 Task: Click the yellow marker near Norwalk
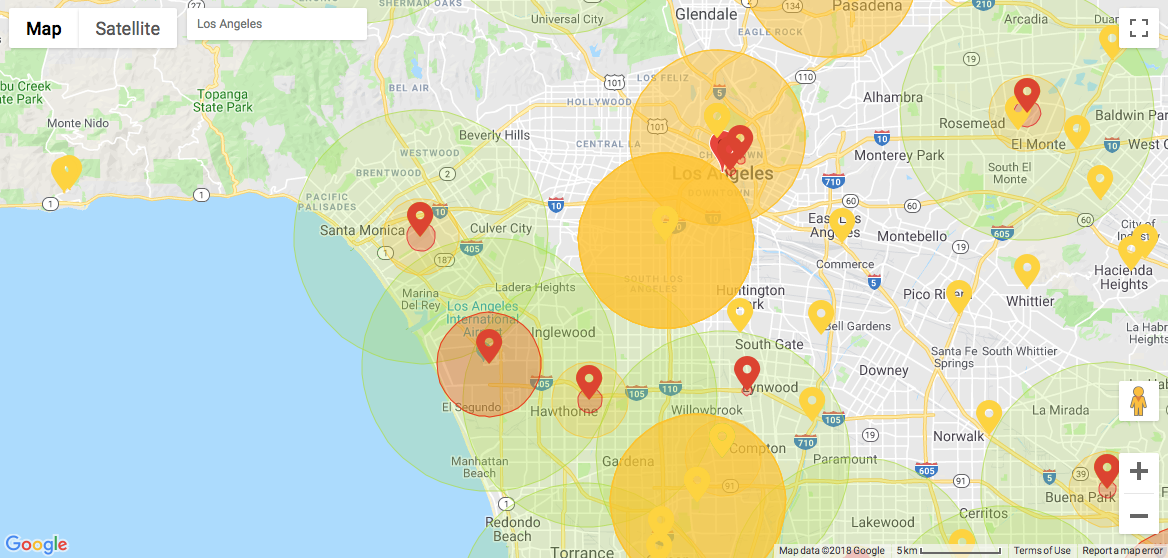point(988,415)
